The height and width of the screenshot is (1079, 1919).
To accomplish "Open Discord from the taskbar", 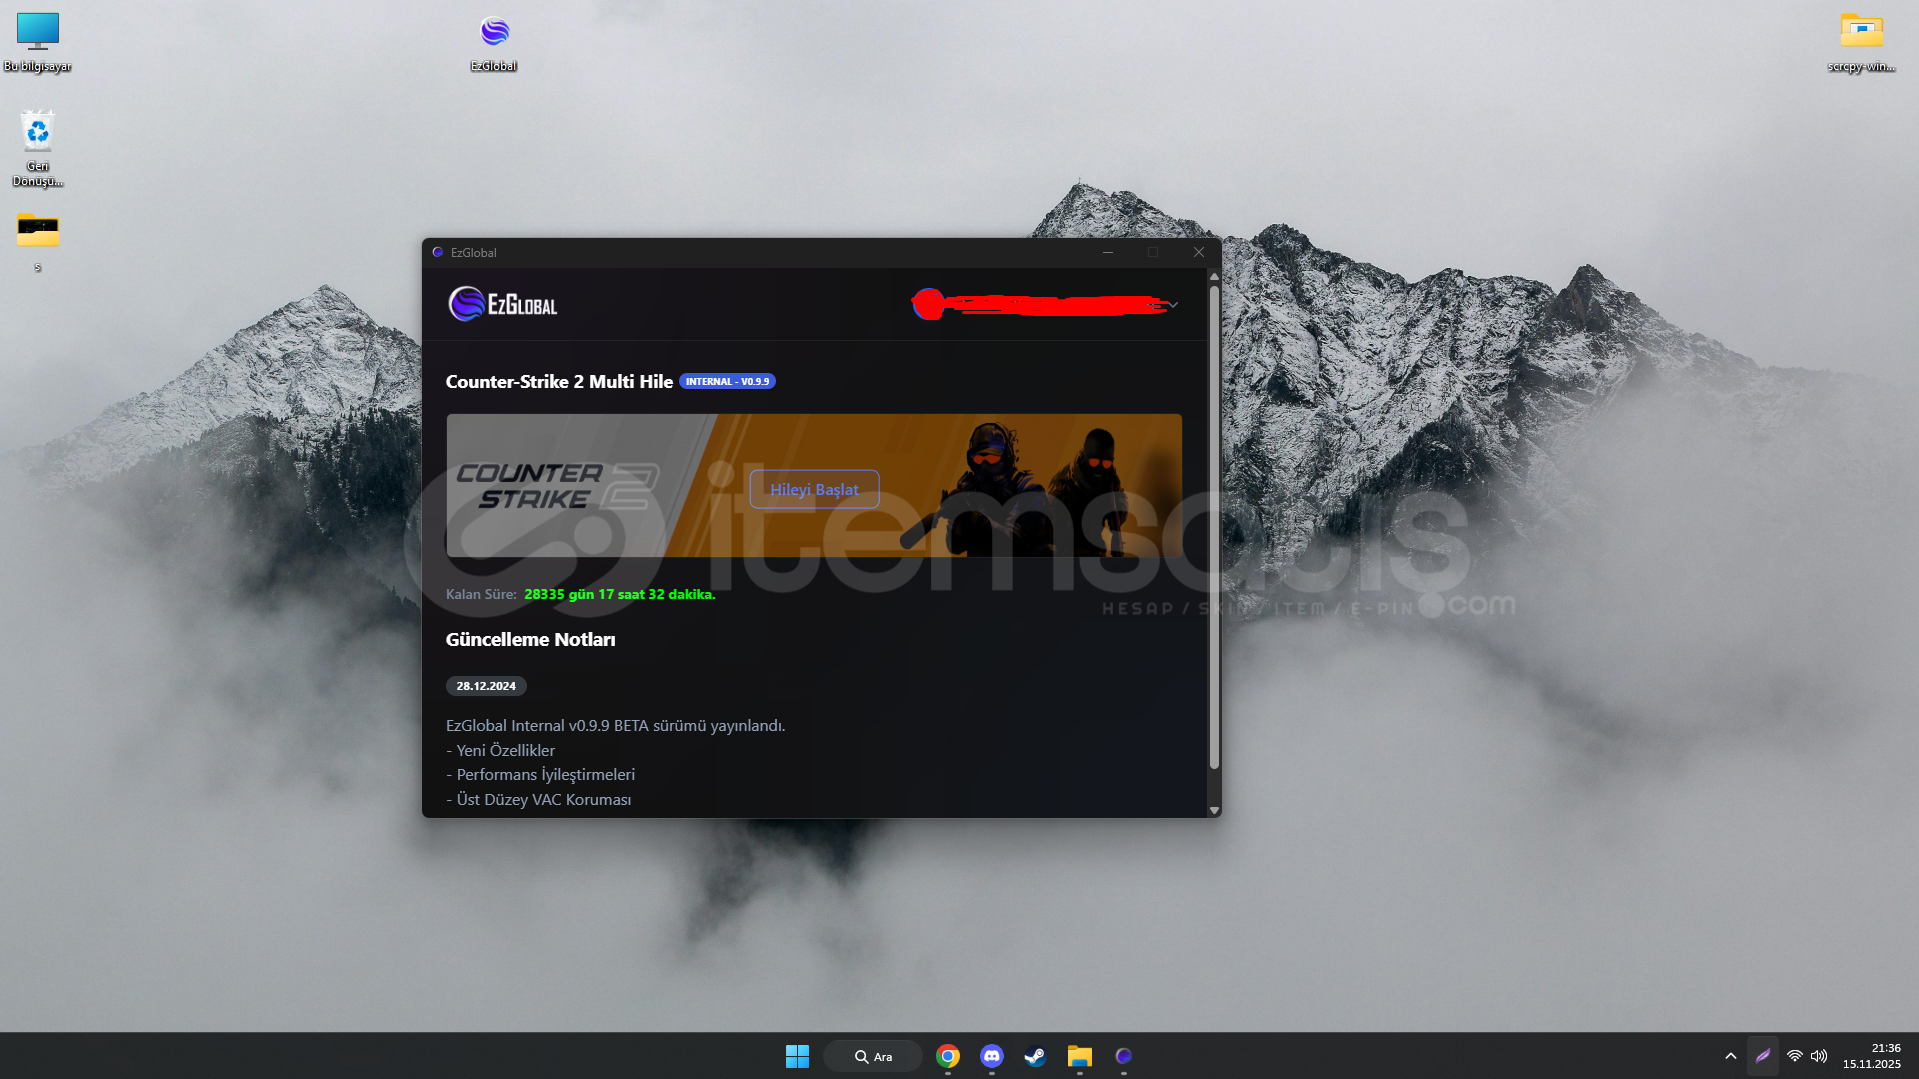I will click(992, 1056).
